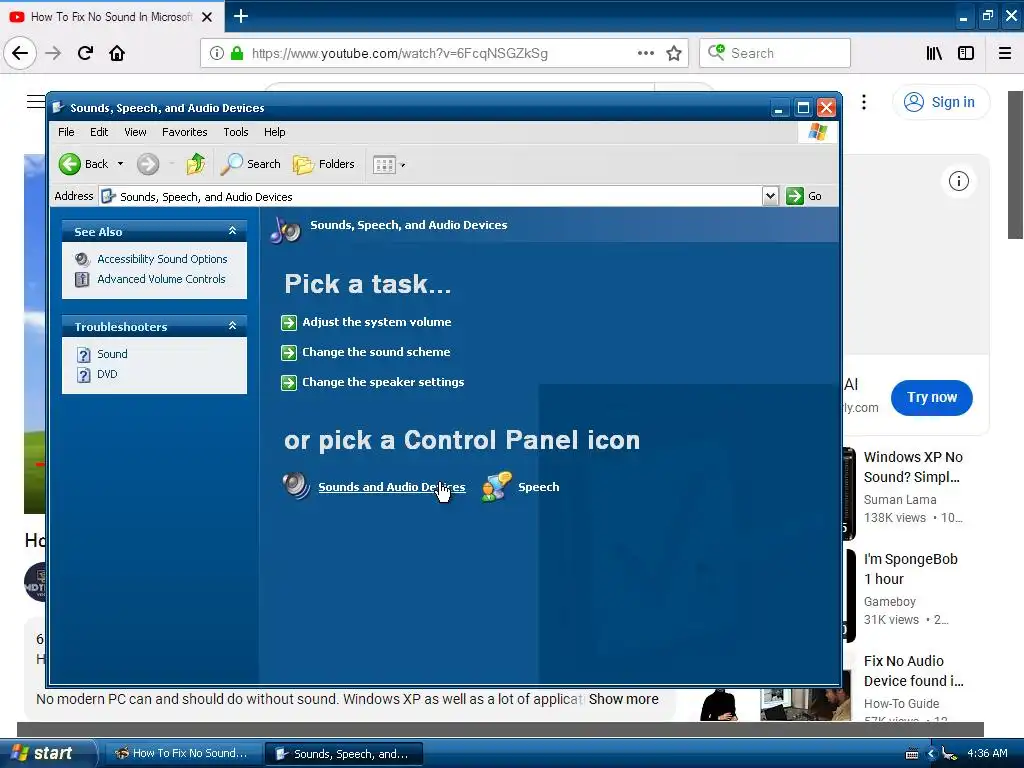This screenshot has height=768, width=1024.
Task: Click the Speech label link
Action: [539, 487]
